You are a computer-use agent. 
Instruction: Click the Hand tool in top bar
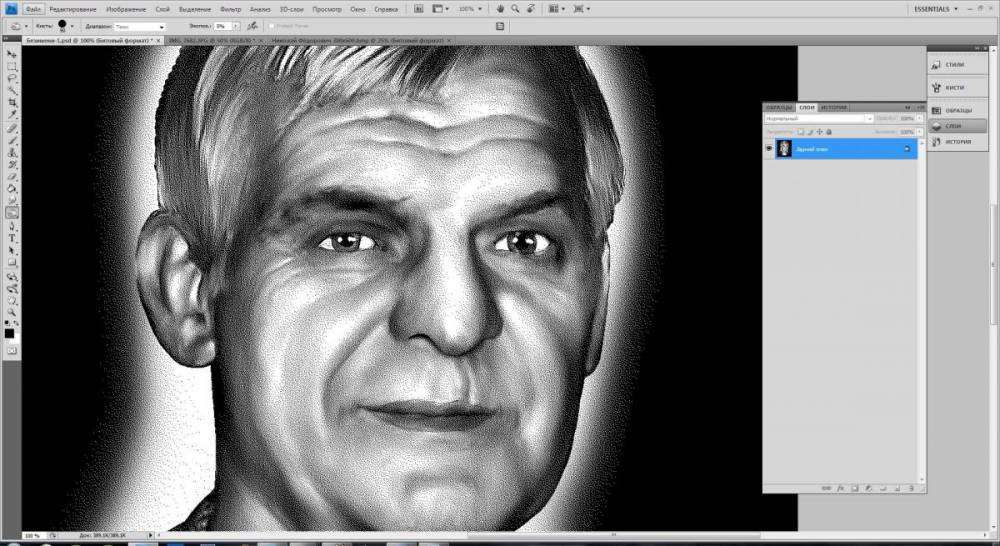tap(499, 8)
